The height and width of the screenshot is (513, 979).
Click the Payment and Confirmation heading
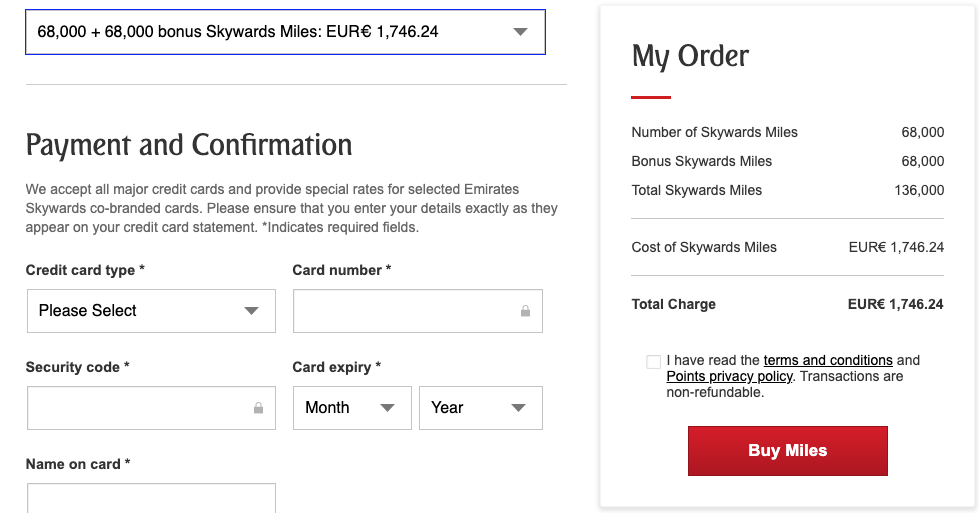click(x=189, y=145)
